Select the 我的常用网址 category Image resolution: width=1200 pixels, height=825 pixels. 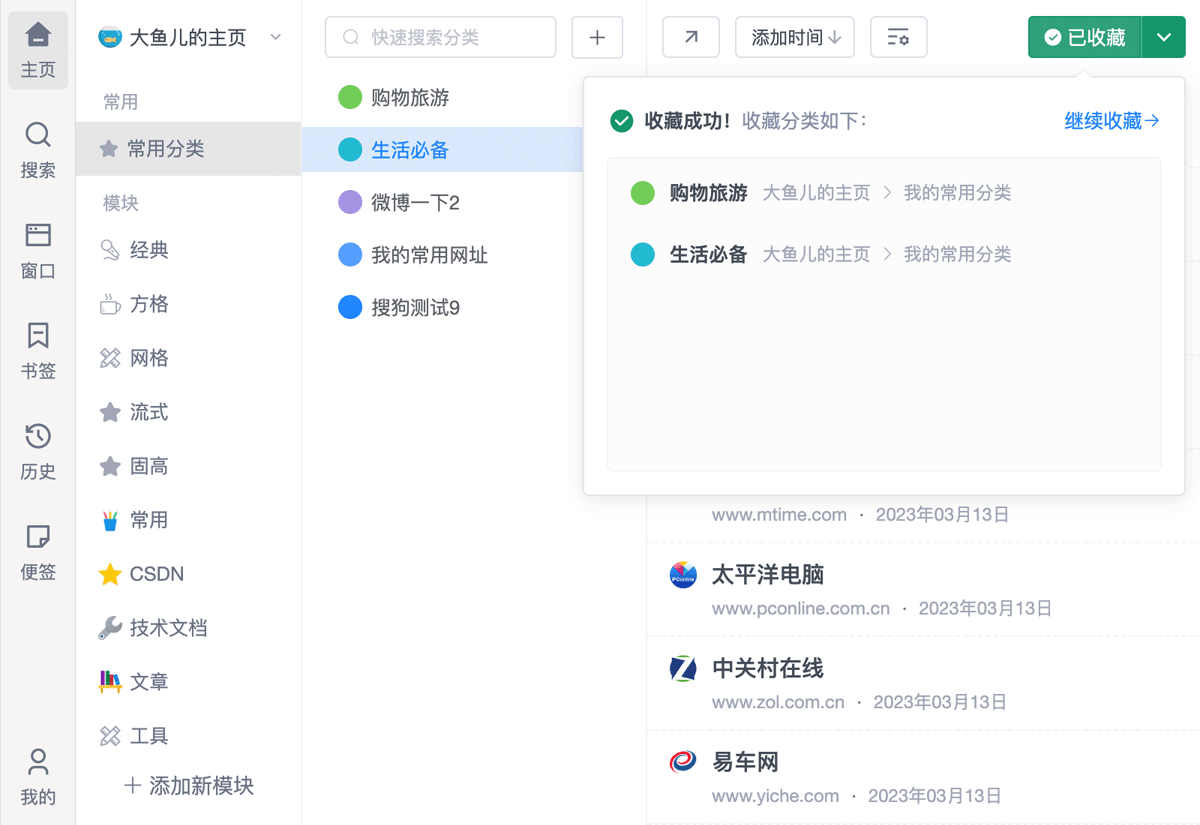tap(442, 255)
